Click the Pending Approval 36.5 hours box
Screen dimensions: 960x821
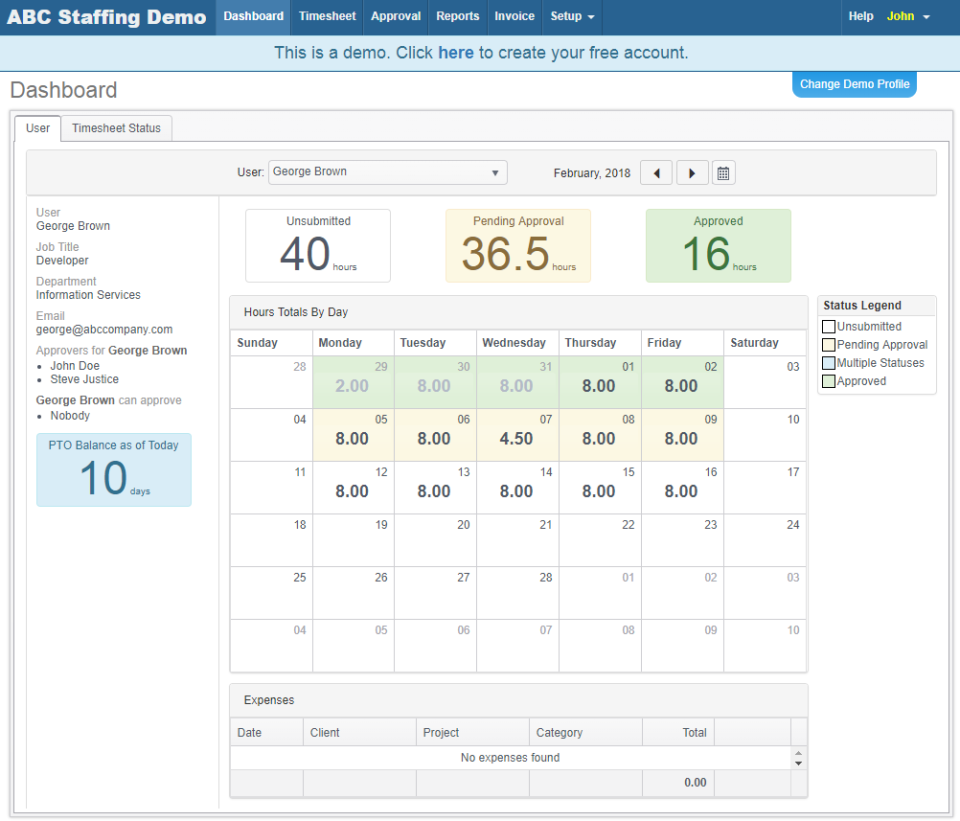518,245
